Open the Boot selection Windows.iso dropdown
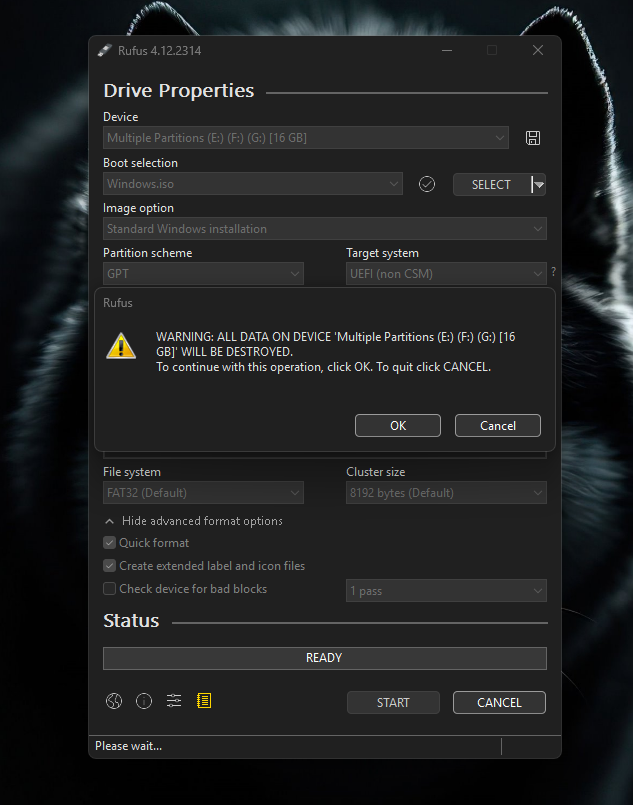The width and height of the screenshot is (633, 805). [253, 184]
